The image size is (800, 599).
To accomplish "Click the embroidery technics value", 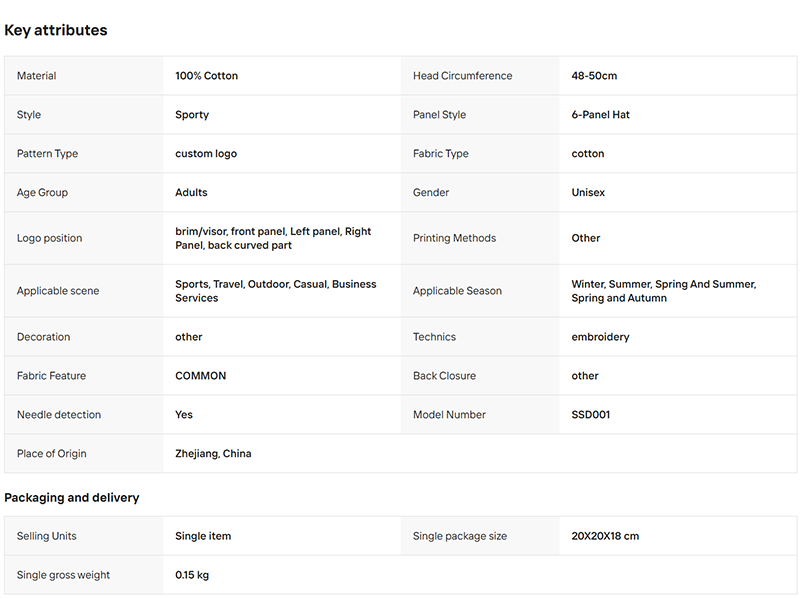I will 600,337.
